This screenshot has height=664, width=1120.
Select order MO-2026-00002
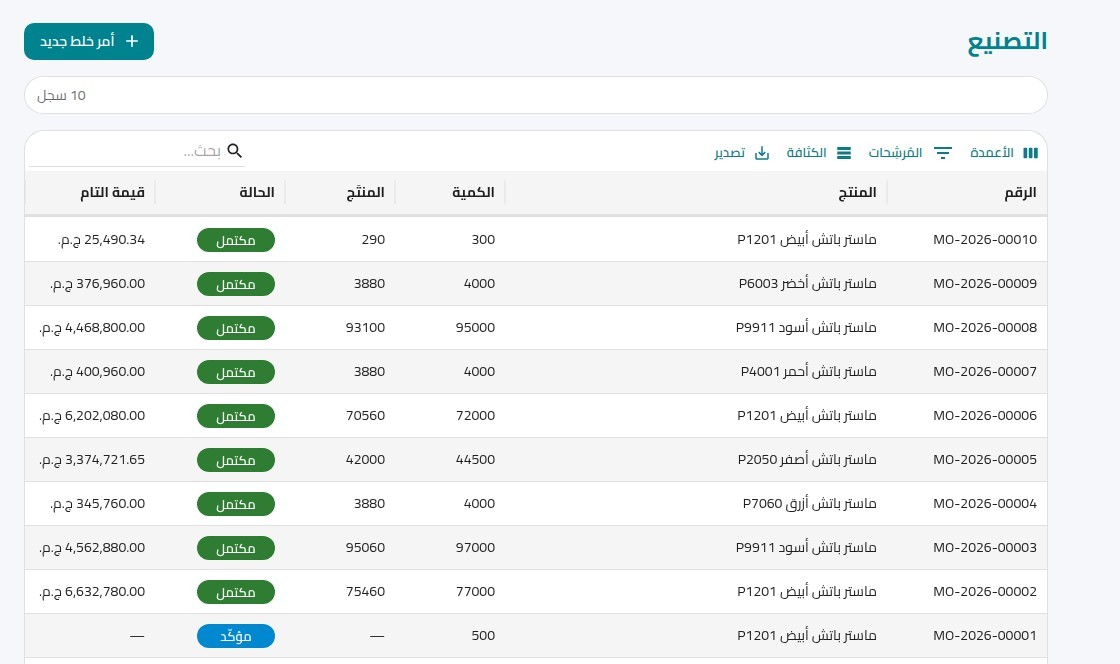pyautogui.click(x=985, y=592)
